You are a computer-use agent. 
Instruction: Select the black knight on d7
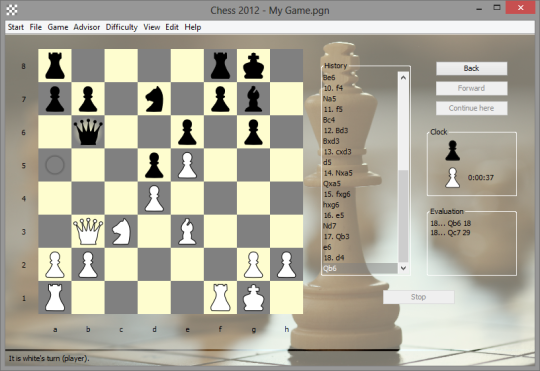click(154, 99)
